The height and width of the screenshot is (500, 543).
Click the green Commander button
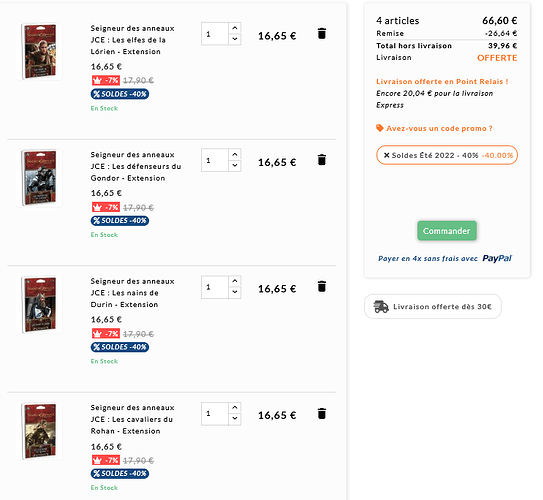tap(447, 231)
